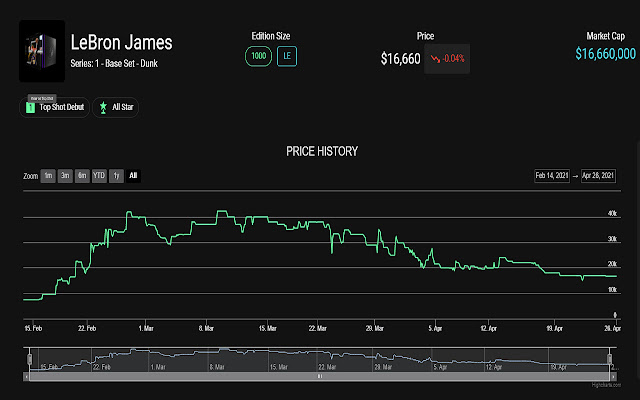Viewport: 640px width, 400px height.
Task: Click the 30k y-axis label
Action: [x=612, y=239]
